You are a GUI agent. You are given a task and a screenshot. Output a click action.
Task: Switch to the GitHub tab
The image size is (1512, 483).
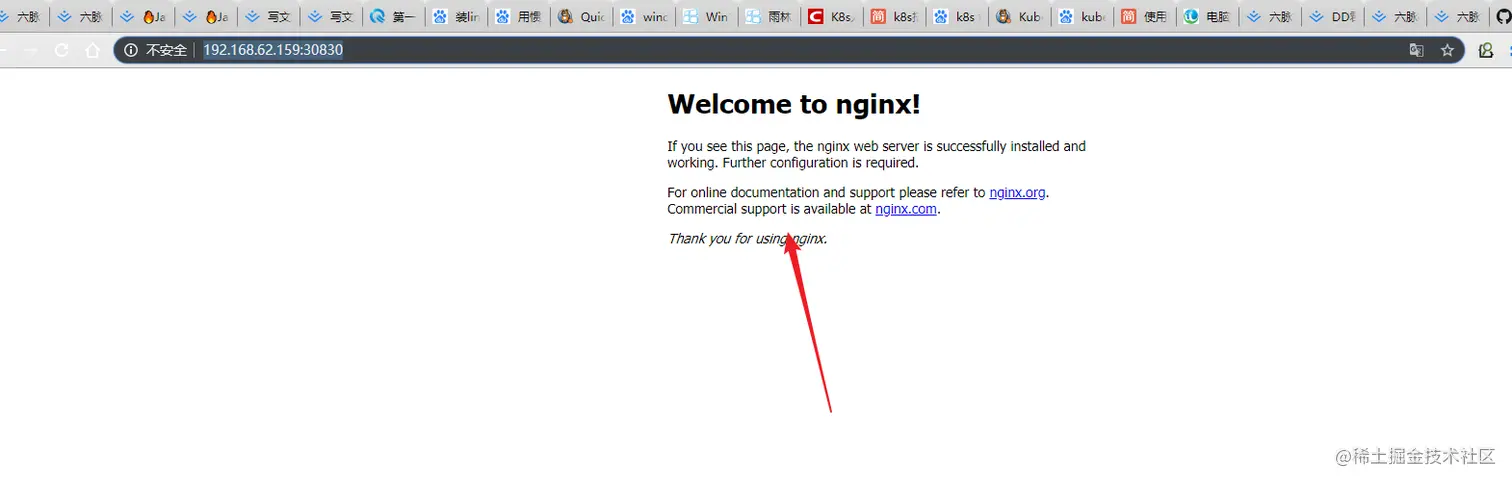click(x=1502, y=17)
